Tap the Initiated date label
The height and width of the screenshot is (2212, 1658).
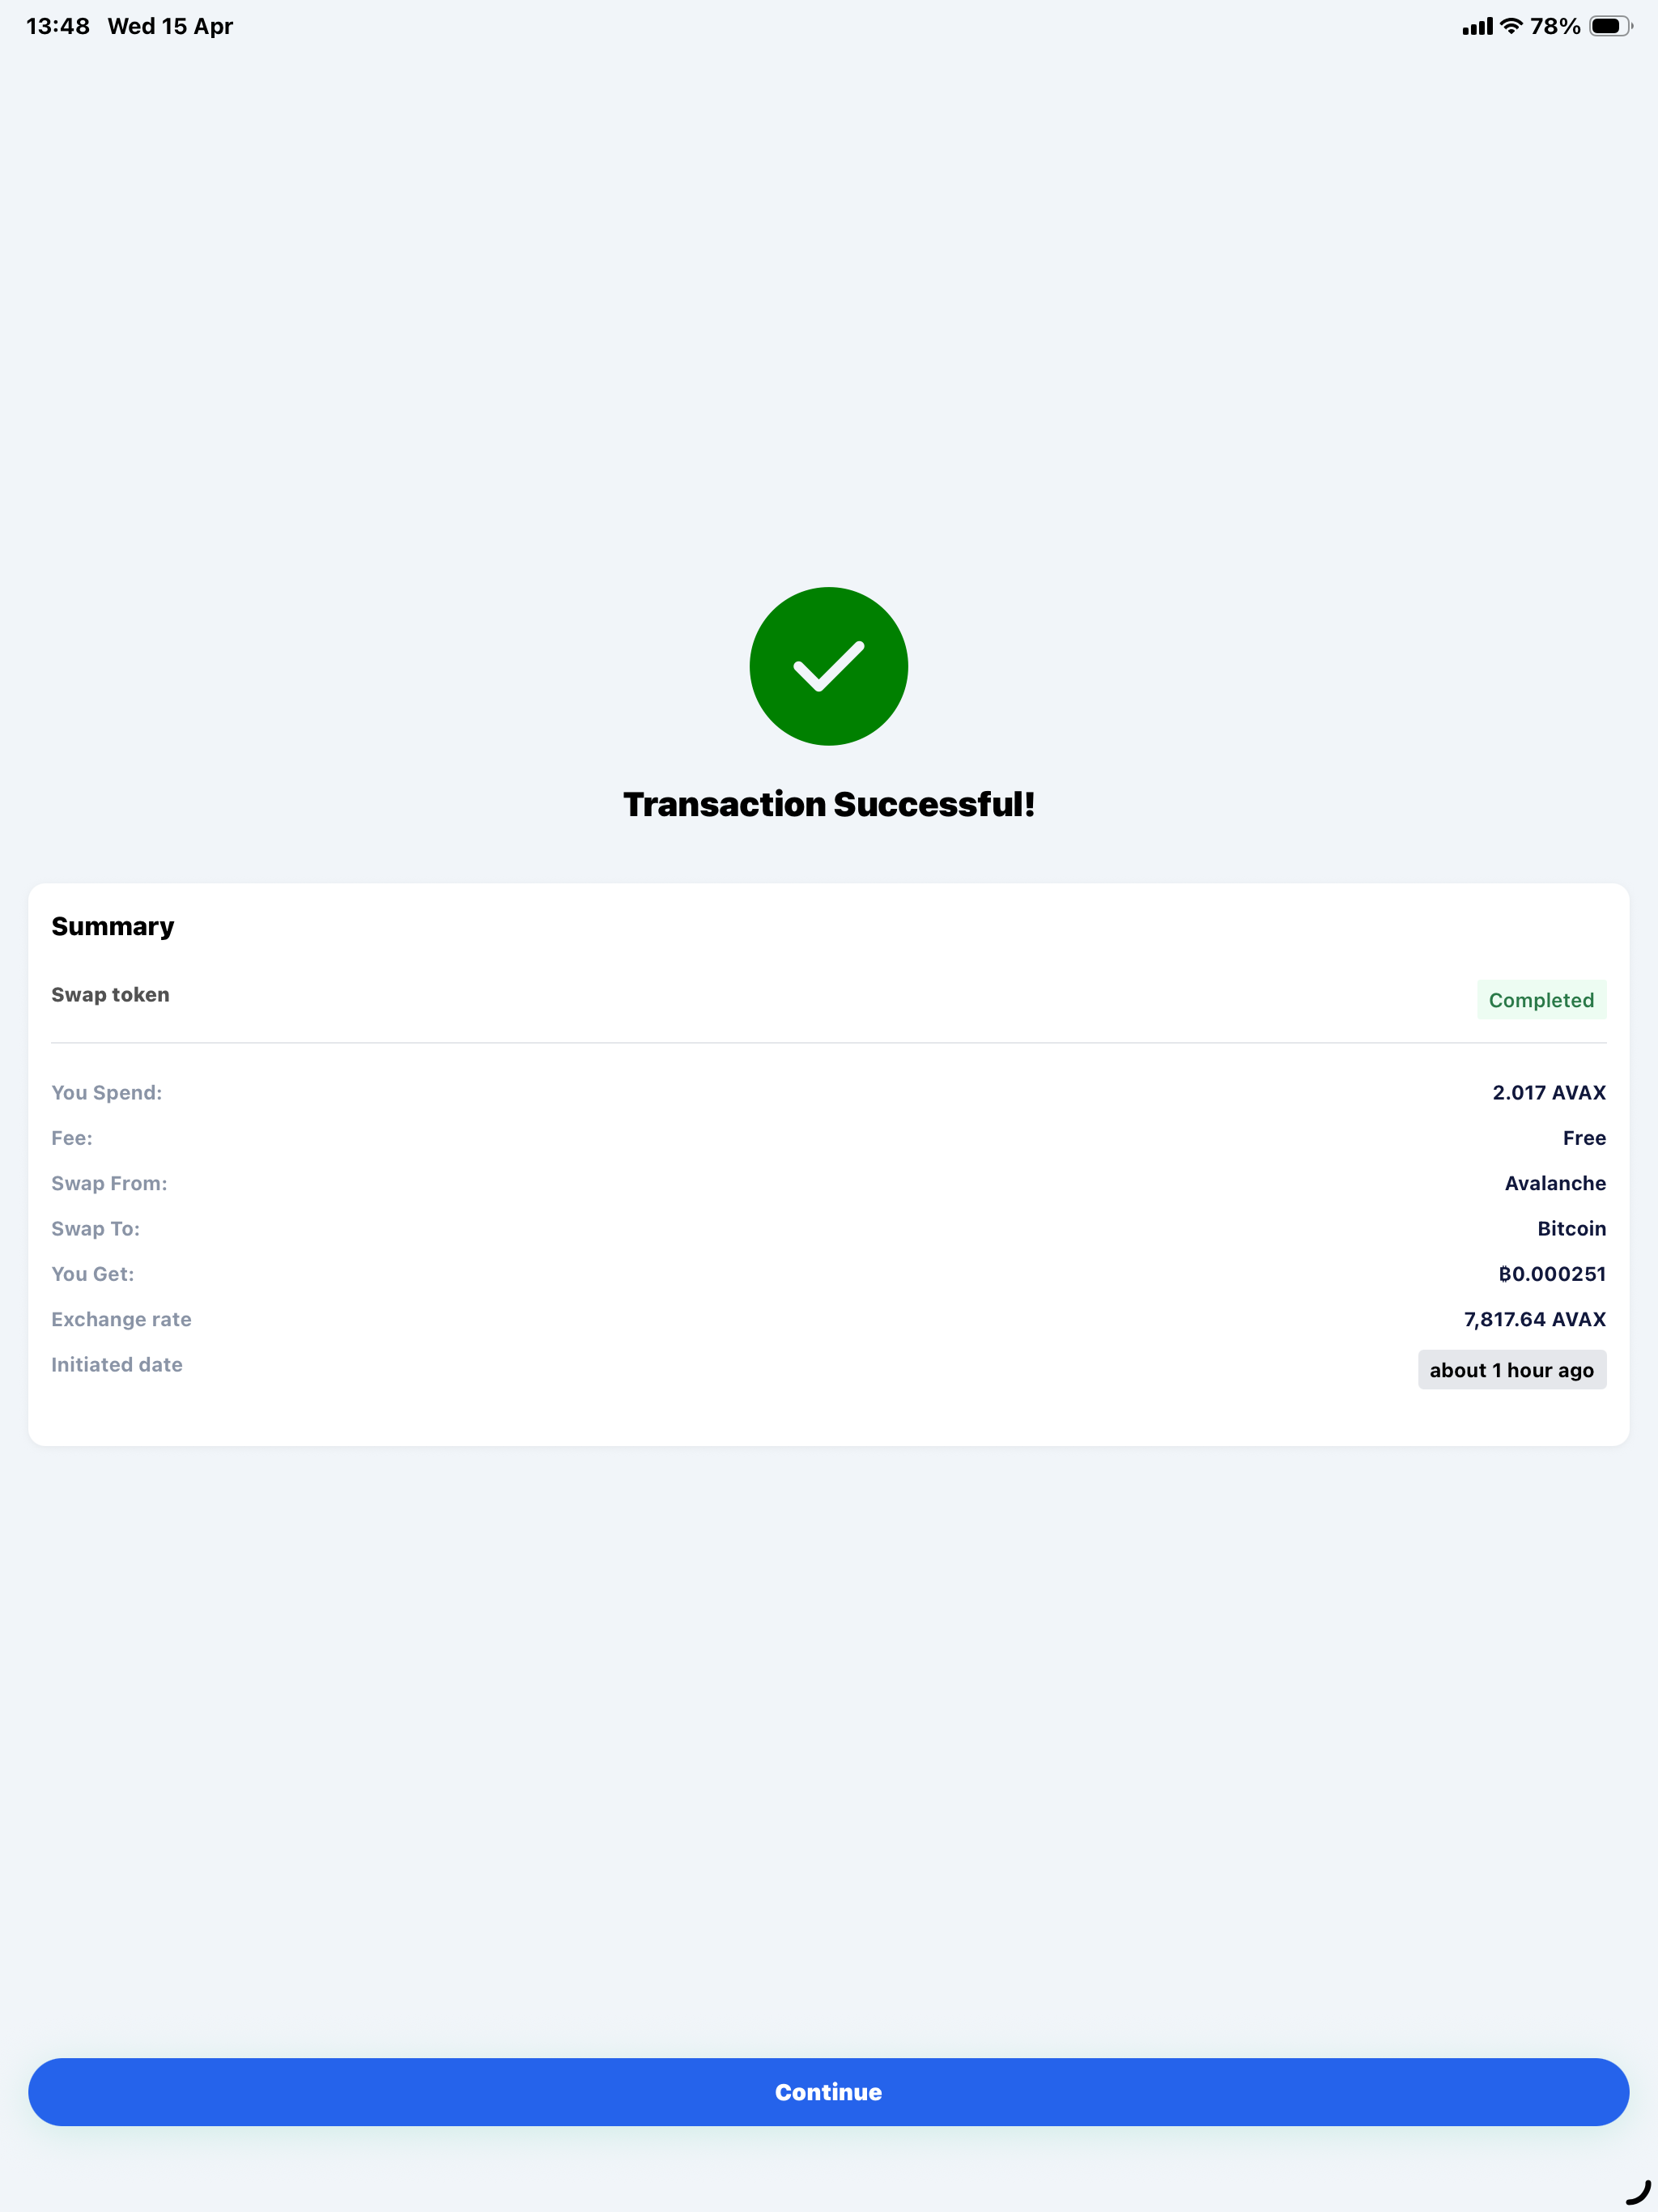click(117, 1365)
